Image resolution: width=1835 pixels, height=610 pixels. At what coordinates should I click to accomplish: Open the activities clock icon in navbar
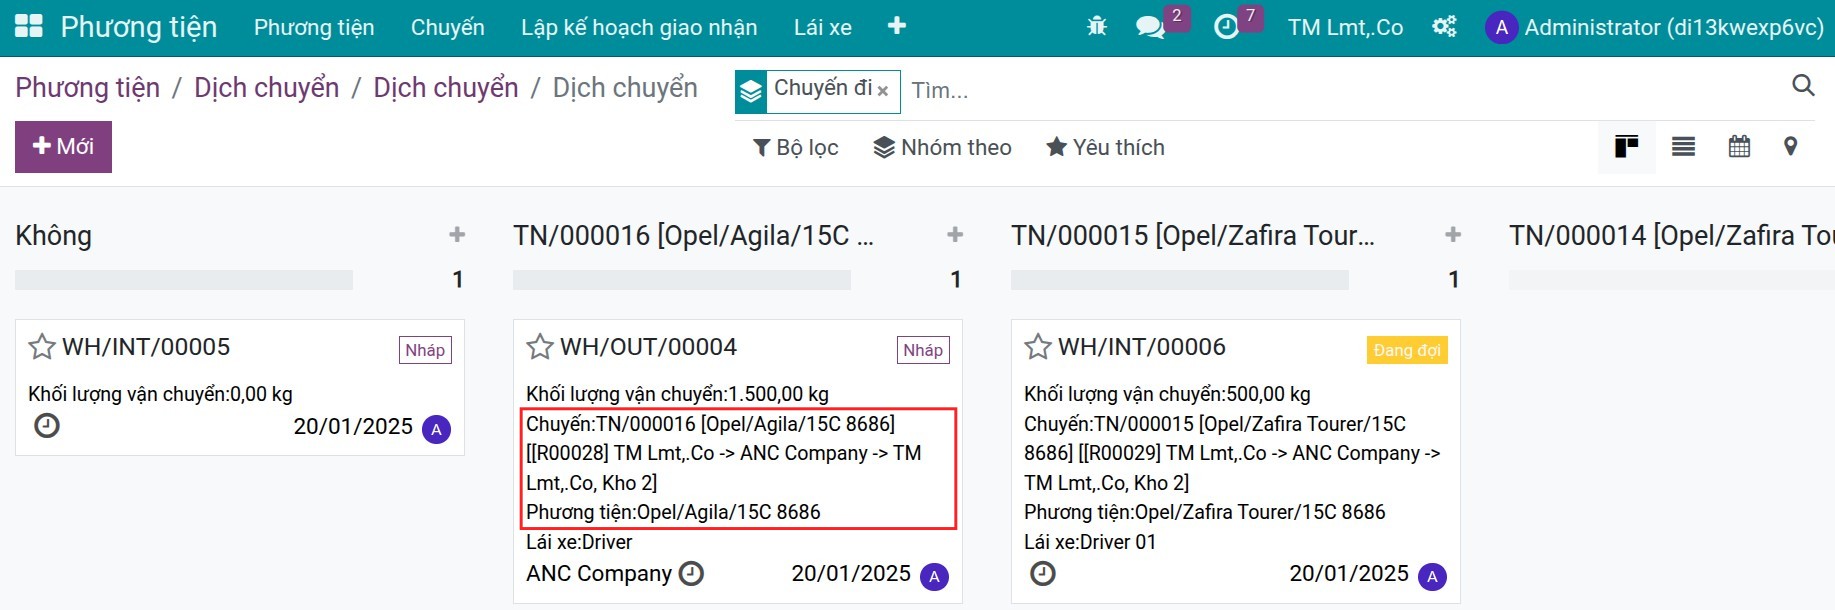coord(1226,27)
